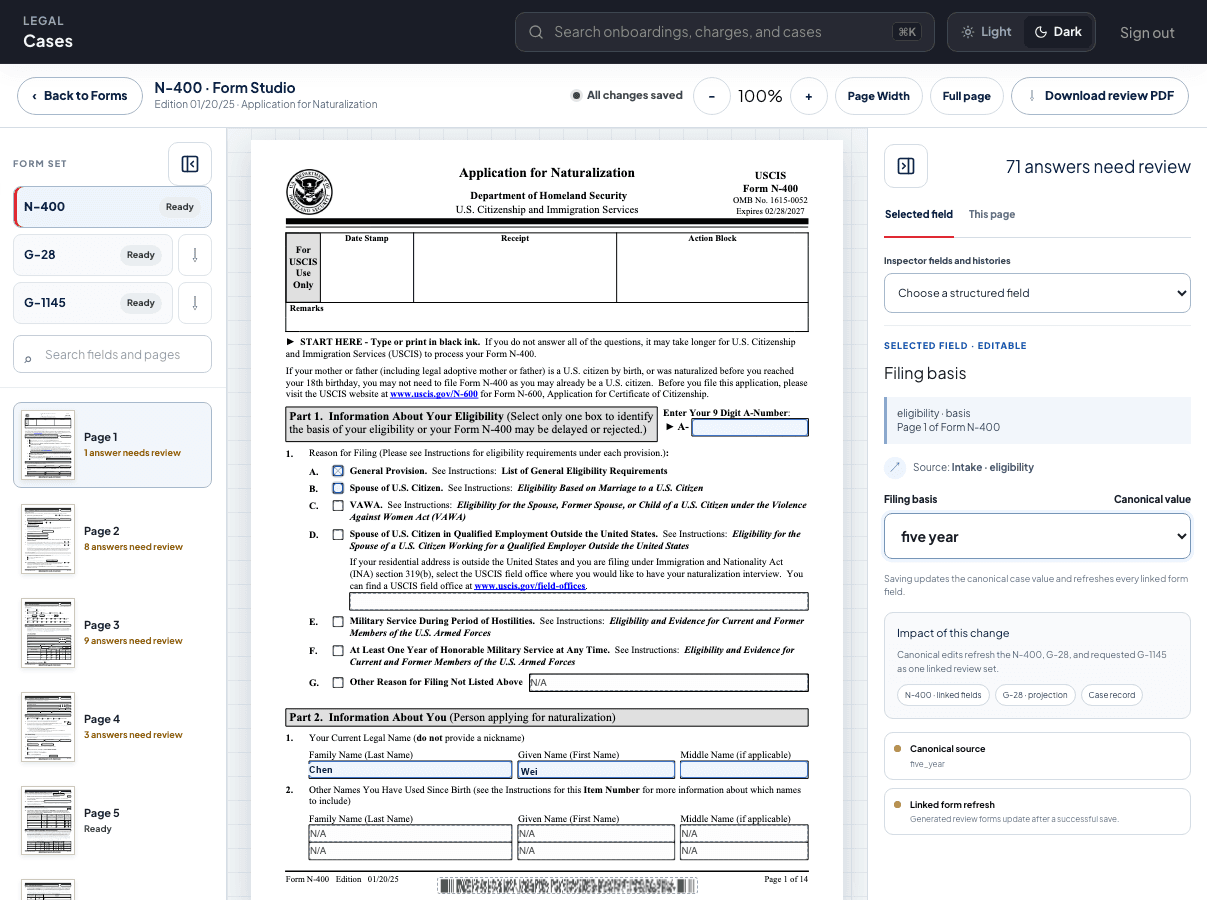1207x900 pixels.
Task: Download the G-1145 form icon
Action: 195,303
